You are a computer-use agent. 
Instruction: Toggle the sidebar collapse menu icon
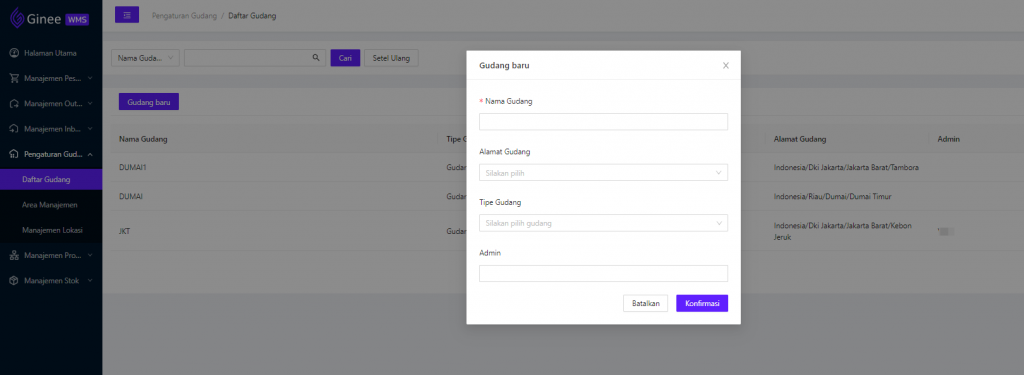click(x=127, y=15)
